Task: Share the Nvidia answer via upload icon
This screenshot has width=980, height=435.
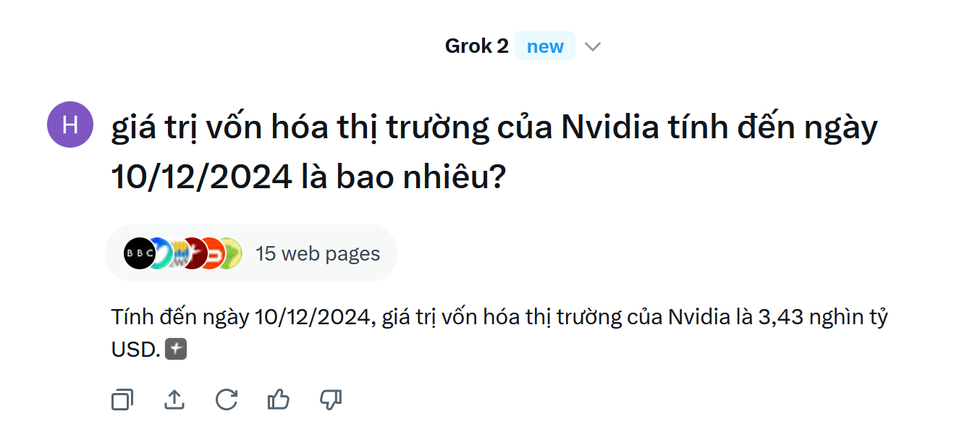Action: (x=174, y=400)
